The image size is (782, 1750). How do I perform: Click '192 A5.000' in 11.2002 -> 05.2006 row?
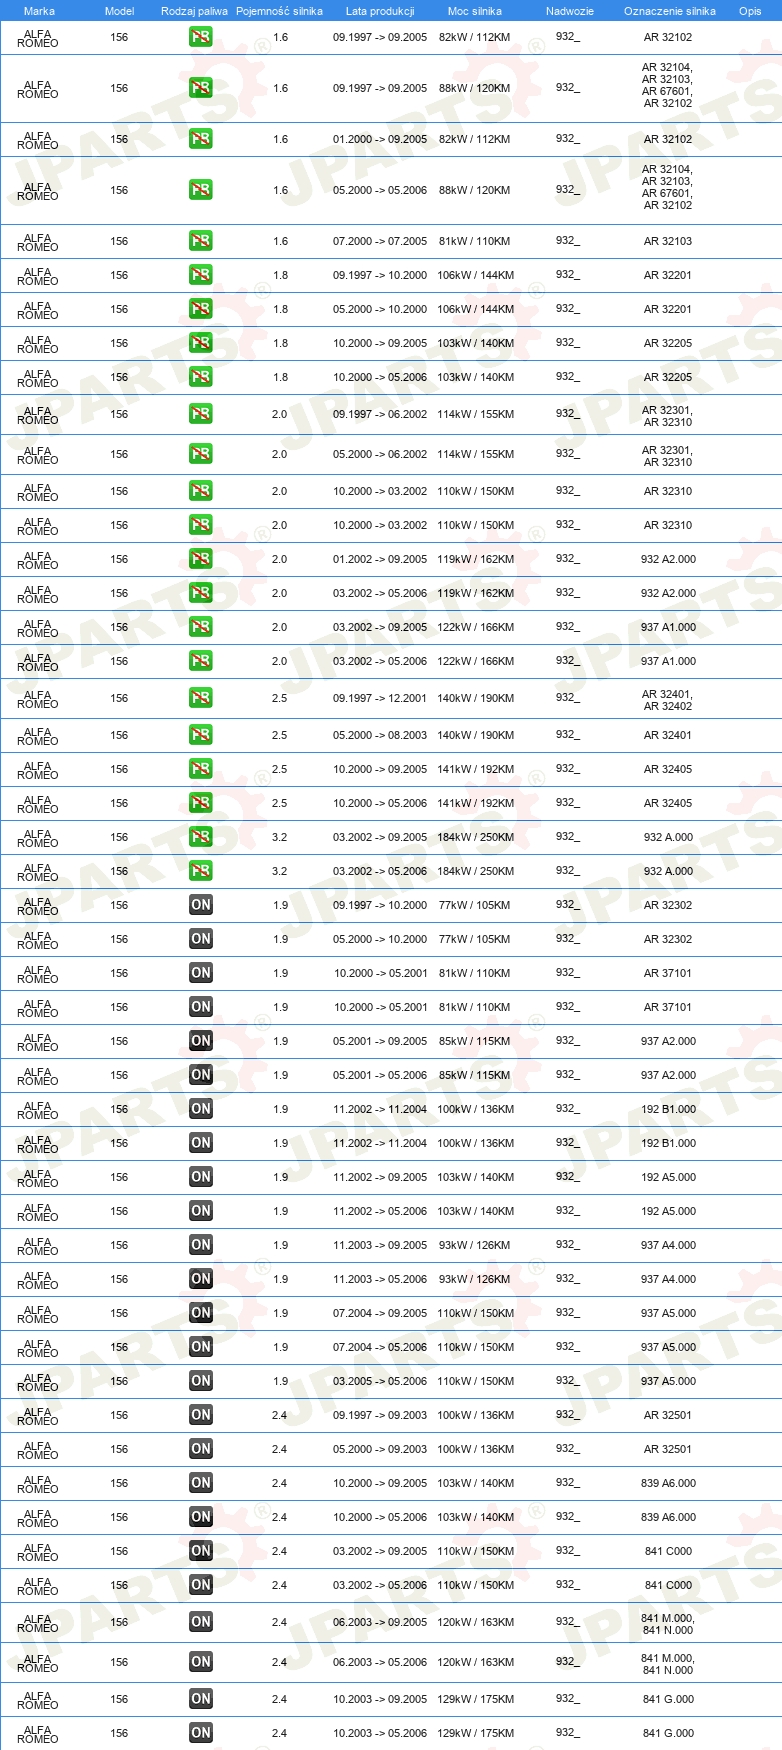[x=668, y=1211]
